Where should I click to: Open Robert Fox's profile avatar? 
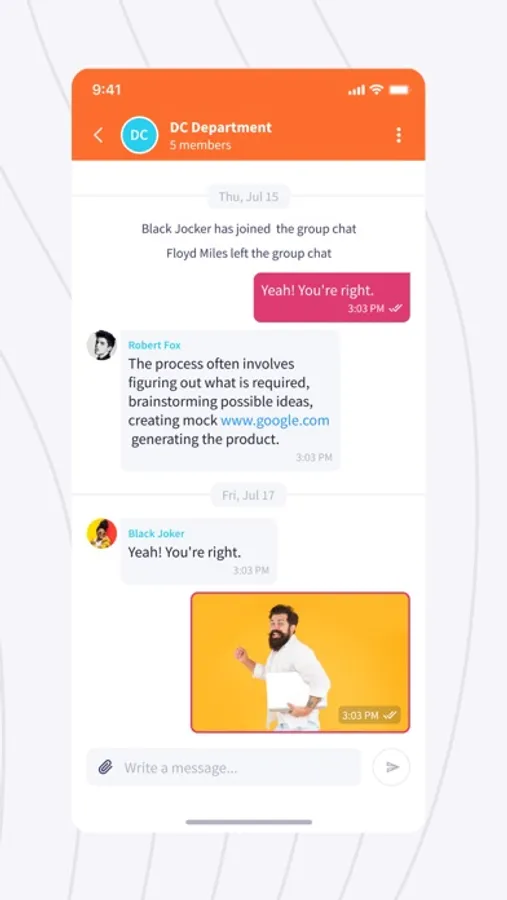tap(102, 345)
